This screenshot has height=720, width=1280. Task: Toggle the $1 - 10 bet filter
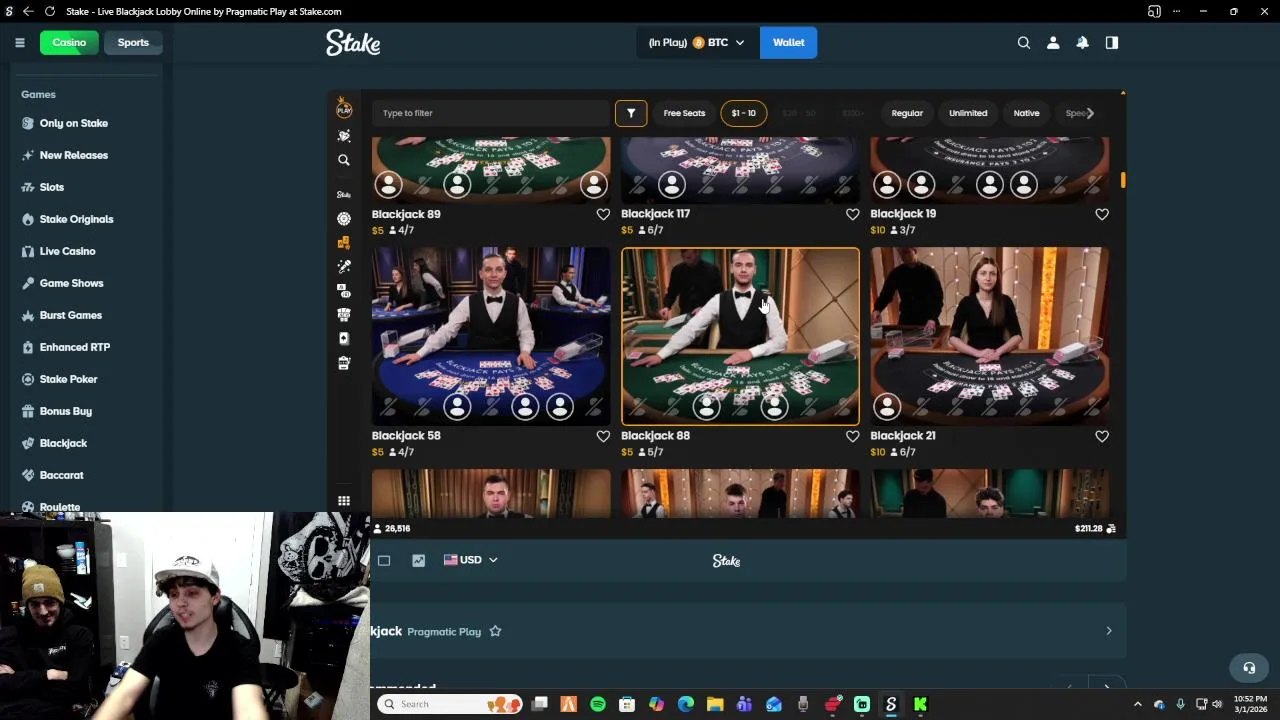(744, 113)
